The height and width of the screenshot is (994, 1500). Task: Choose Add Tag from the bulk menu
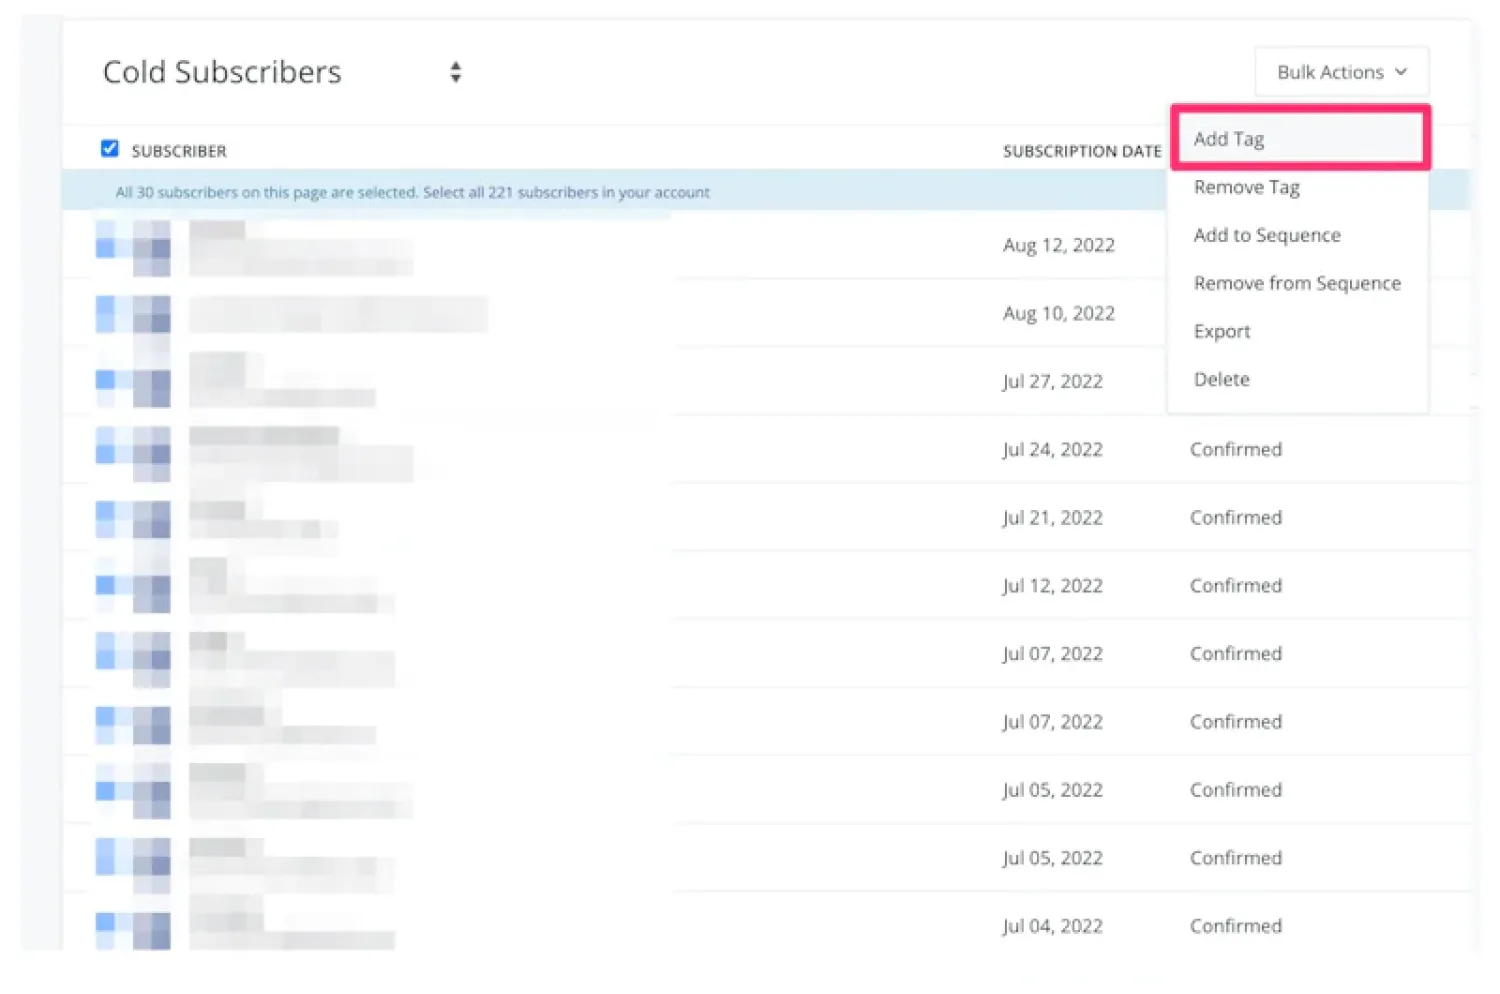1229,139
